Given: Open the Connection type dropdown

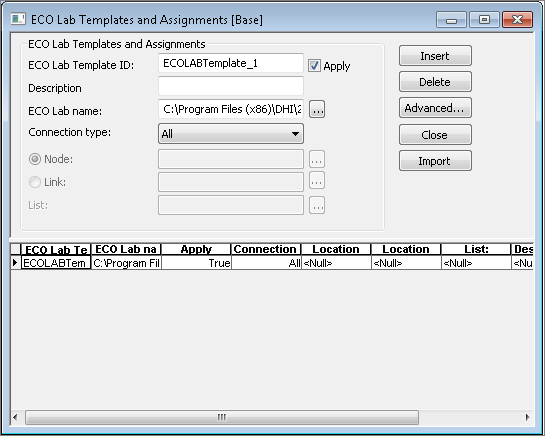Looking at the screenshot, I should click(231, 134).
